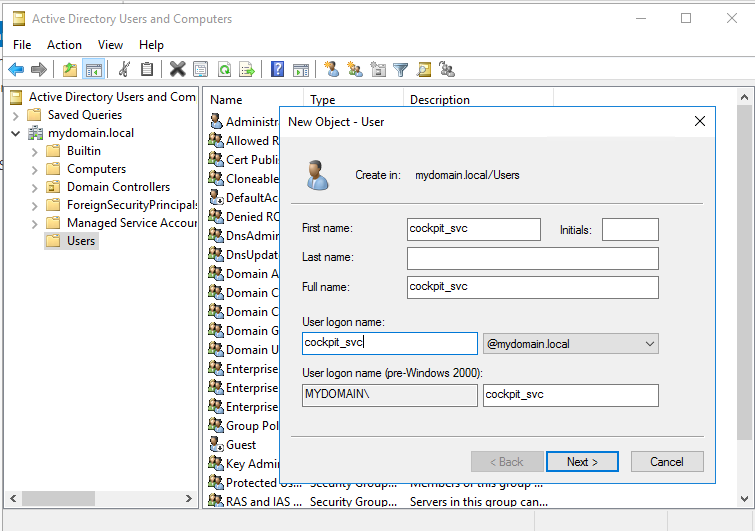
Task: Open the Action menu
Action: coord(64,45)
